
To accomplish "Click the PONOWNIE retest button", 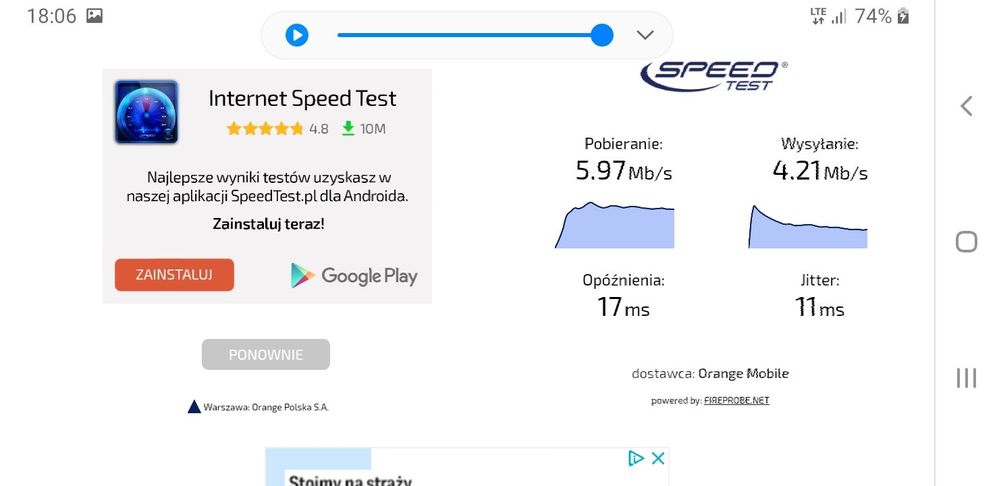I will (265, 354).
